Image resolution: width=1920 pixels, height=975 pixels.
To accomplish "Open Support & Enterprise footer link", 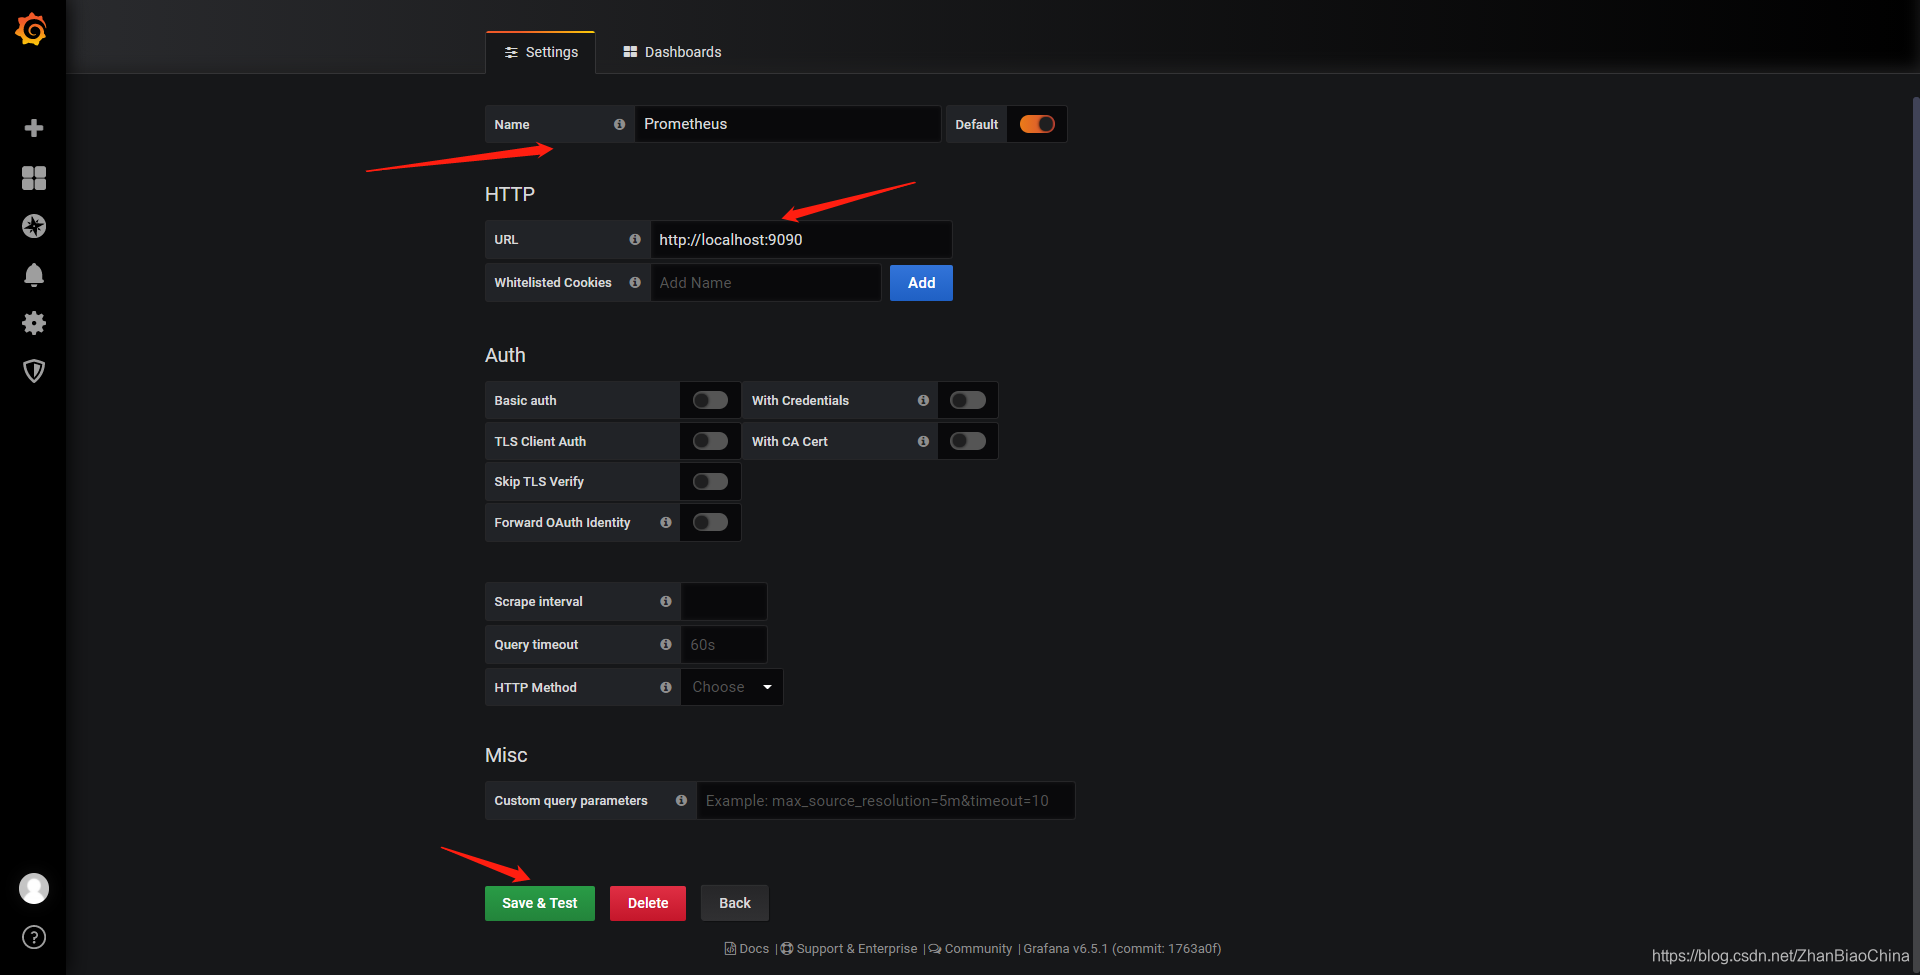I will coord(849,949).
